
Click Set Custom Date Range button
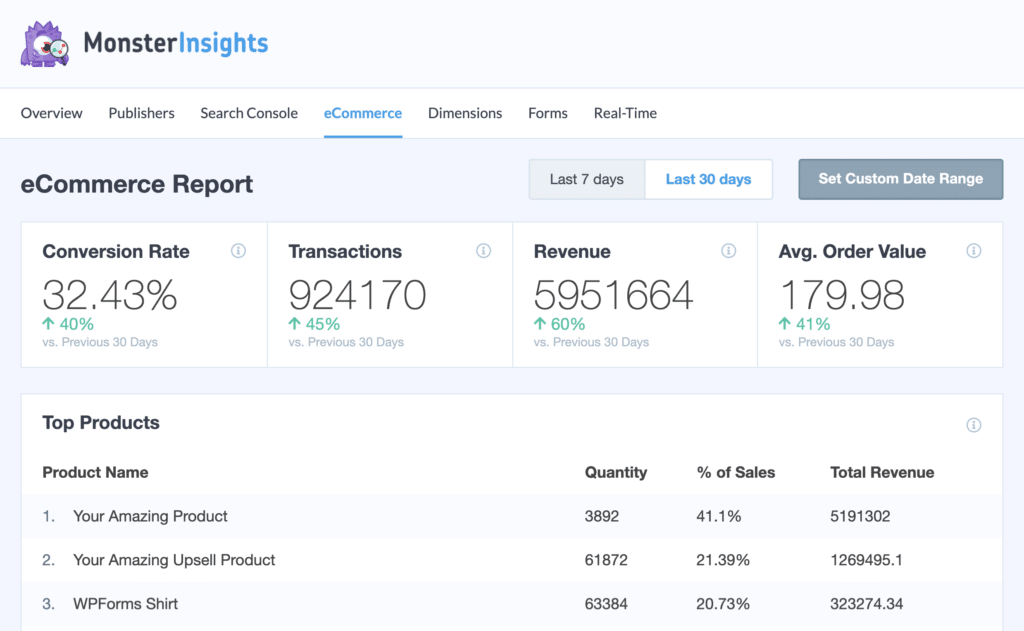(901, 179)
